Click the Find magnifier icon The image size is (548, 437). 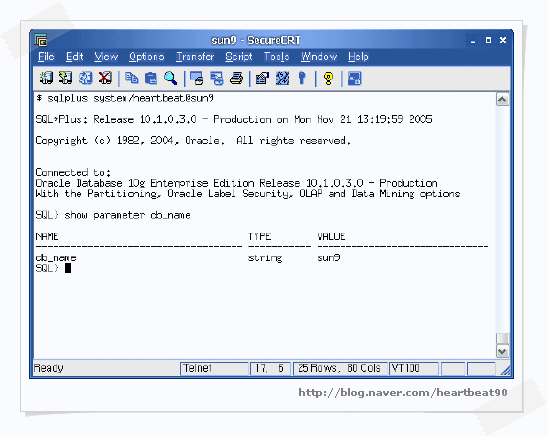(x=171, y=78)
